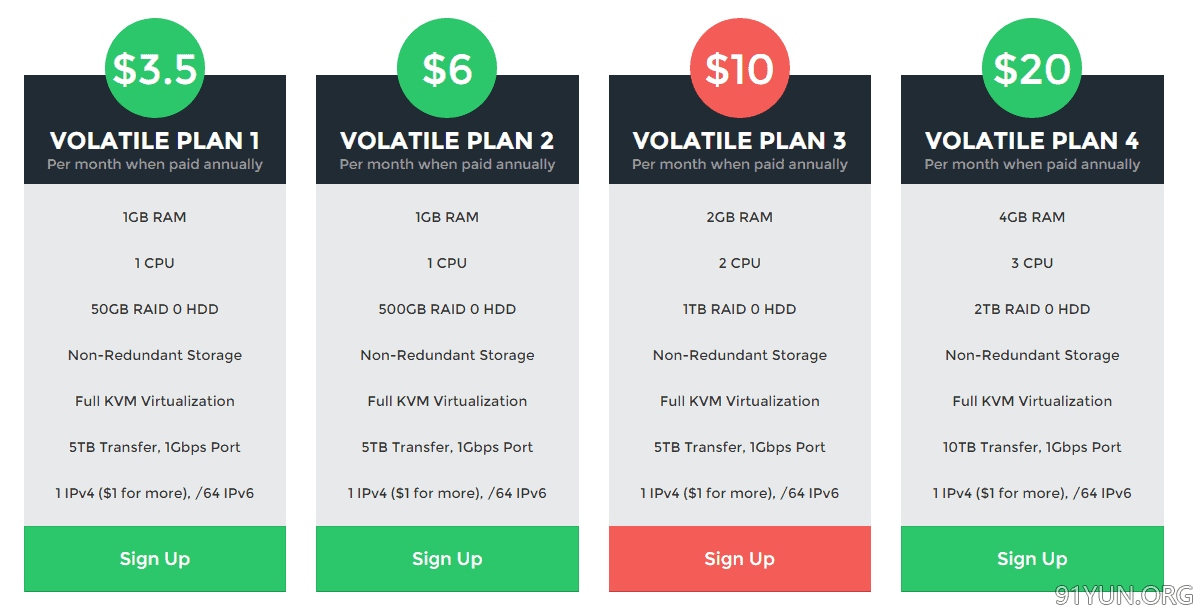The image size is (1194, 608).
Task: Sign up for Volatile Plan 2
Action: point(447,558)
